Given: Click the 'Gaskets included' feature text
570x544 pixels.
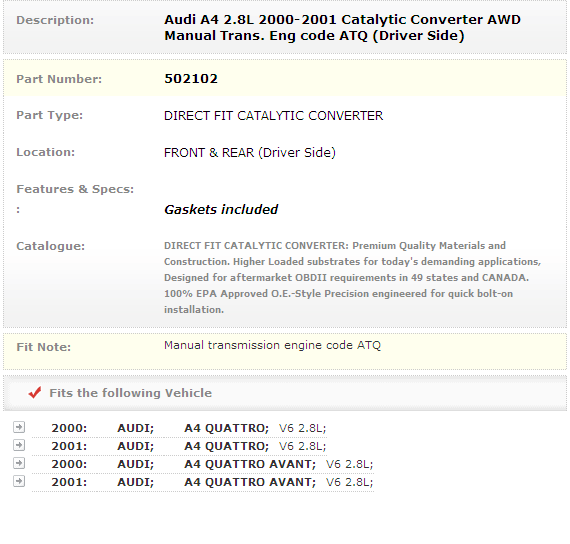Looking at the screenshot, I should click(x=221, y=209).
